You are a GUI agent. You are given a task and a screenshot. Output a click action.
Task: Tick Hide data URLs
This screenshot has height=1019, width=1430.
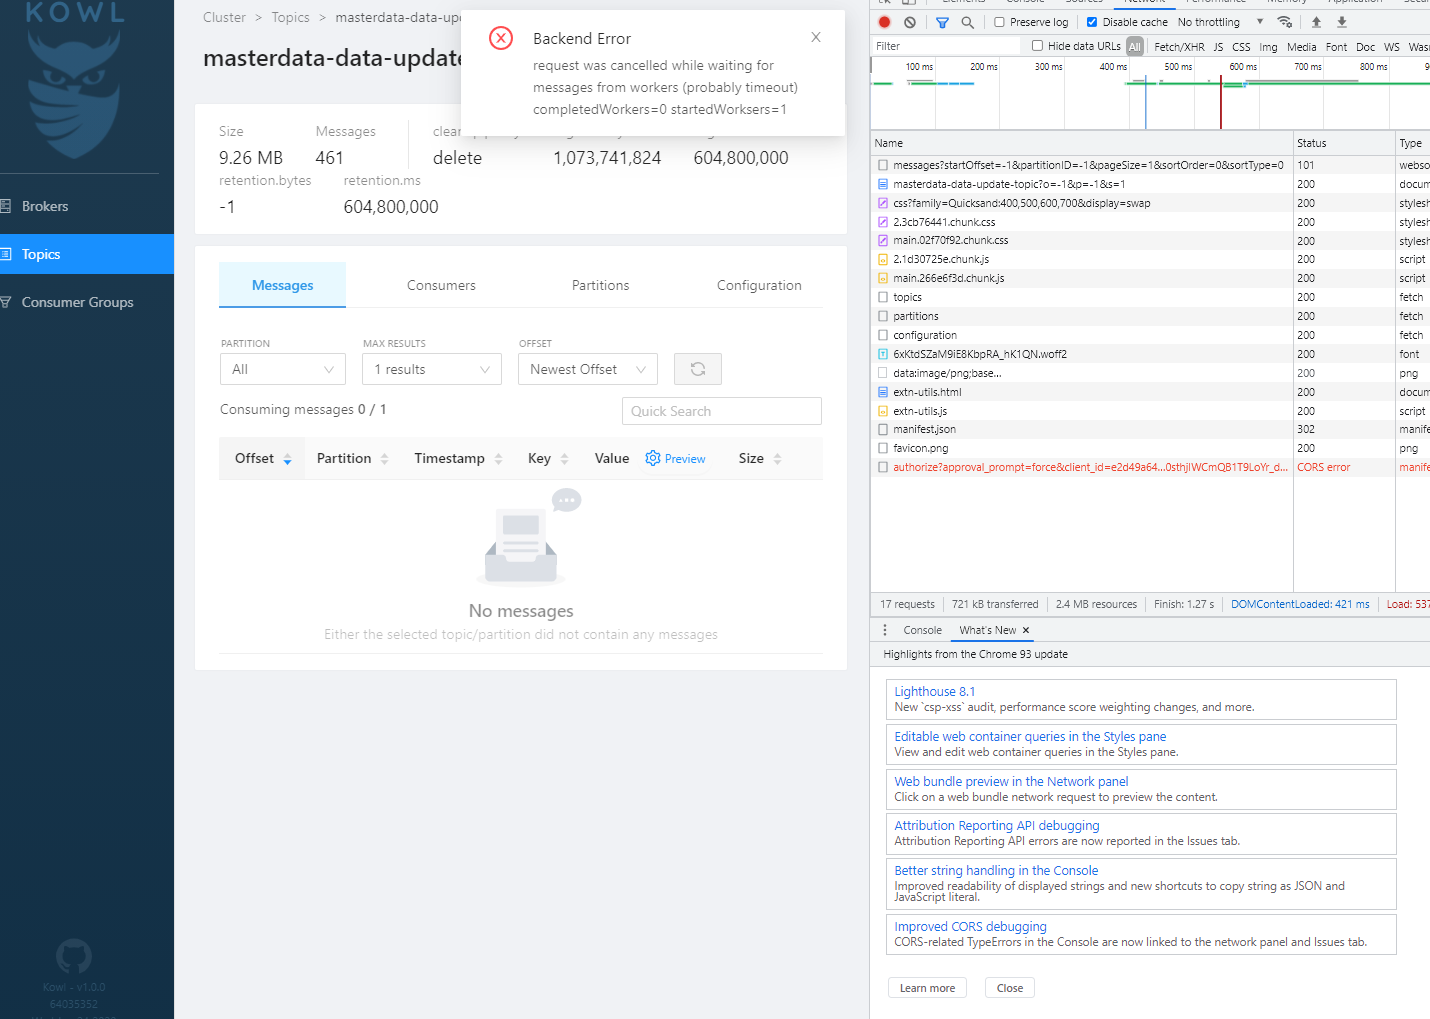click(1037, 46)
